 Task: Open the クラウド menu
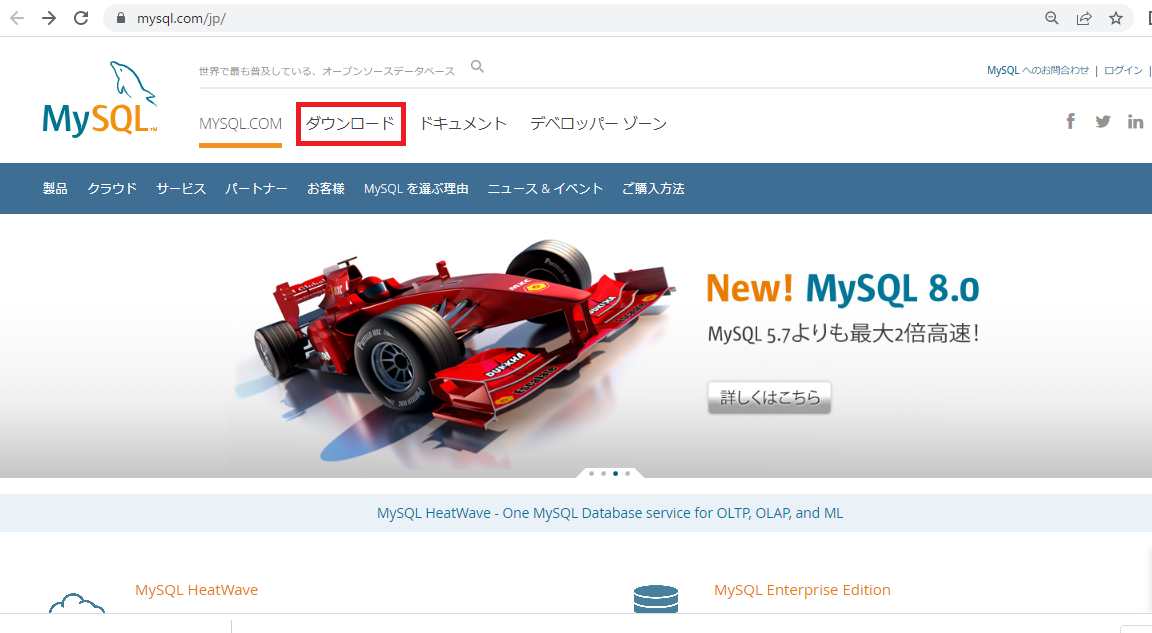click(x=112, y=189)
